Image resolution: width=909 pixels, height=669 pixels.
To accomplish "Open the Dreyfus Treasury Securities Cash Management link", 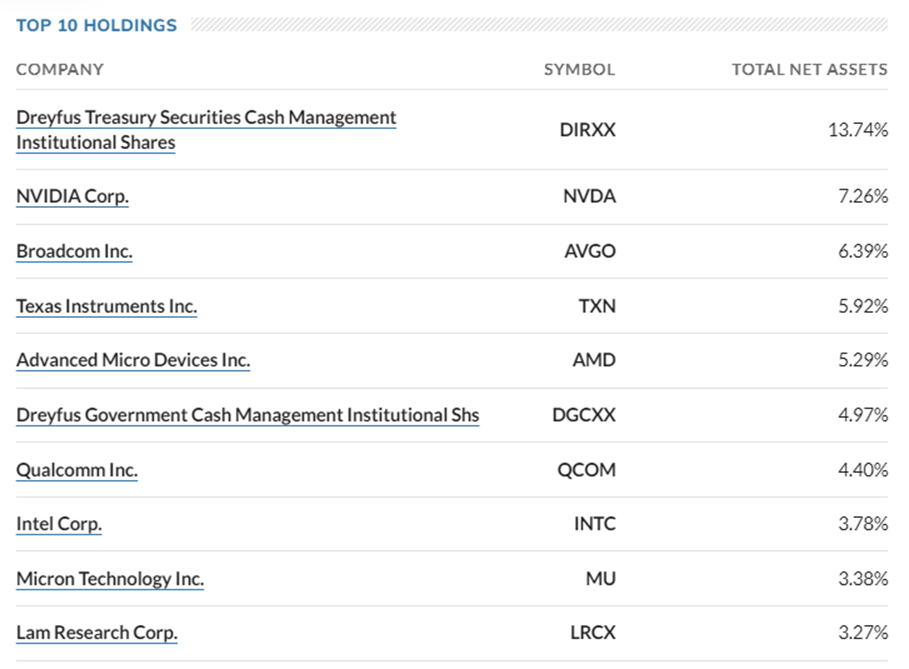I will pyautogui.click(x=206, y=118).
